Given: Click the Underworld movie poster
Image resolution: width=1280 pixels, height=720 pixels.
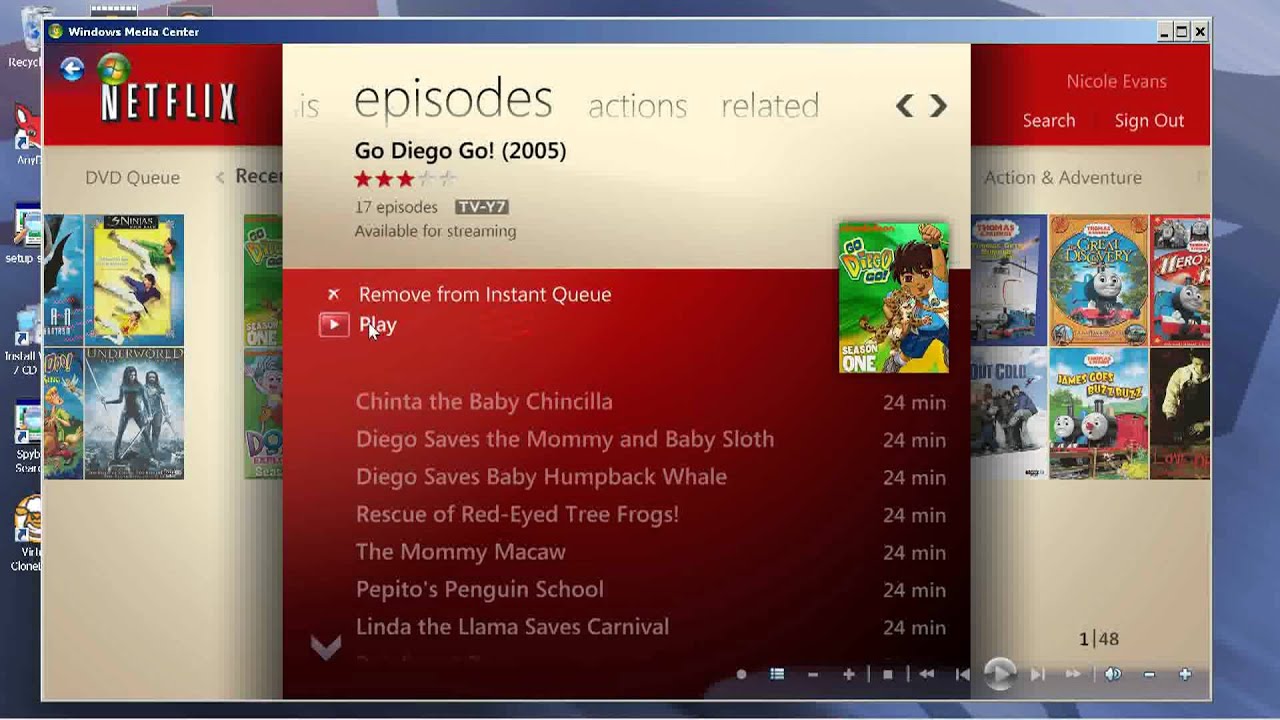Looking at the screenshot, I should tap(134, 413).
